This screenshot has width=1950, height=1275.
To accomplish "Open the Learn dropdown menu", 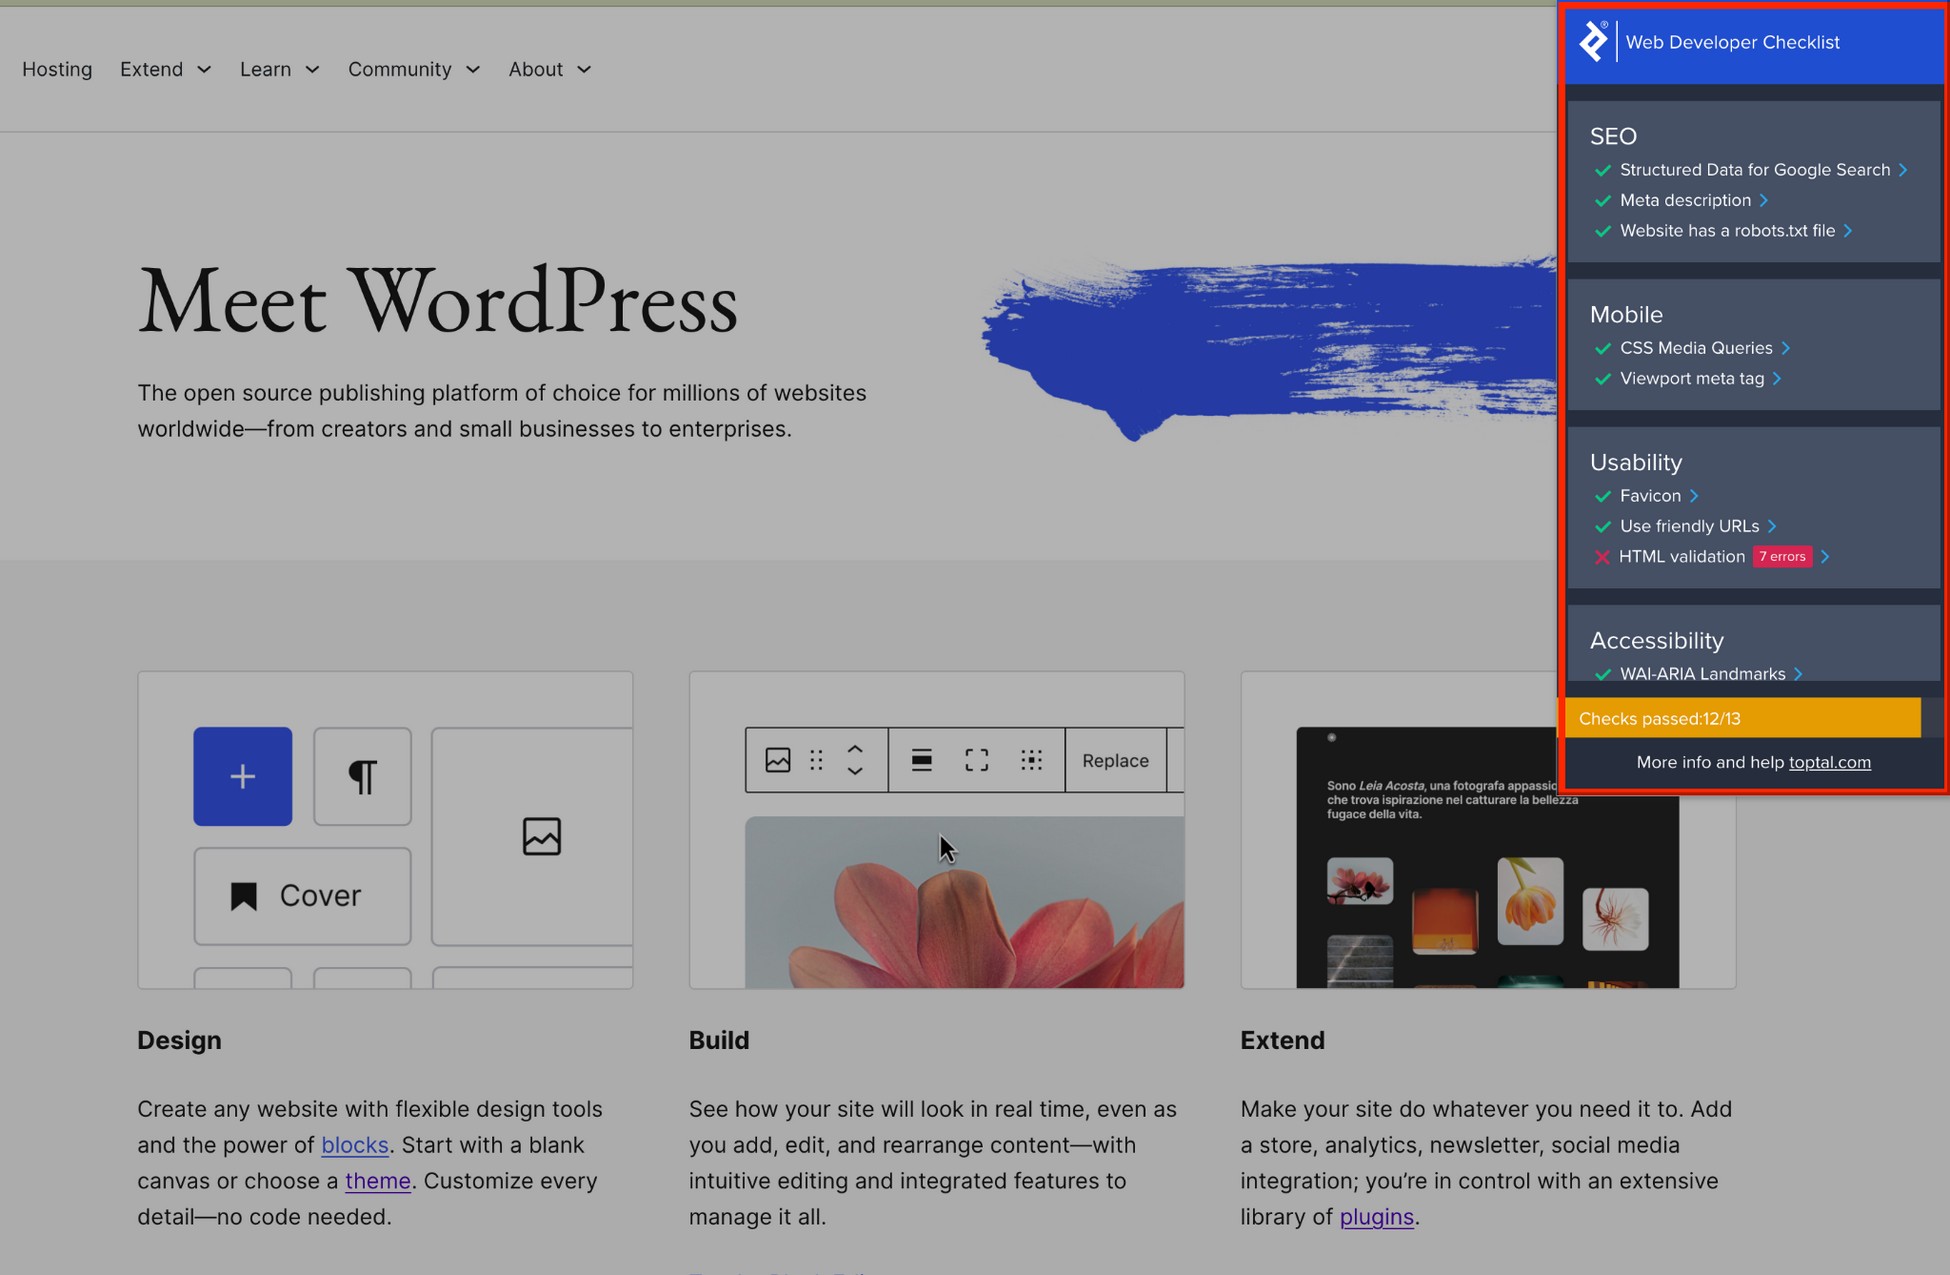I will point(279,69).
